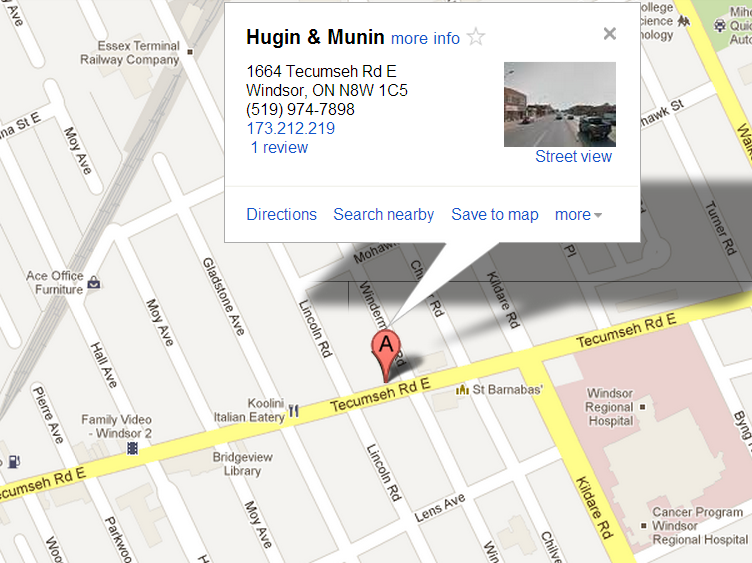Click Koolini Italian Eatery restaurant icon
This screenshot has width=752, height=563.
(294, 411)
